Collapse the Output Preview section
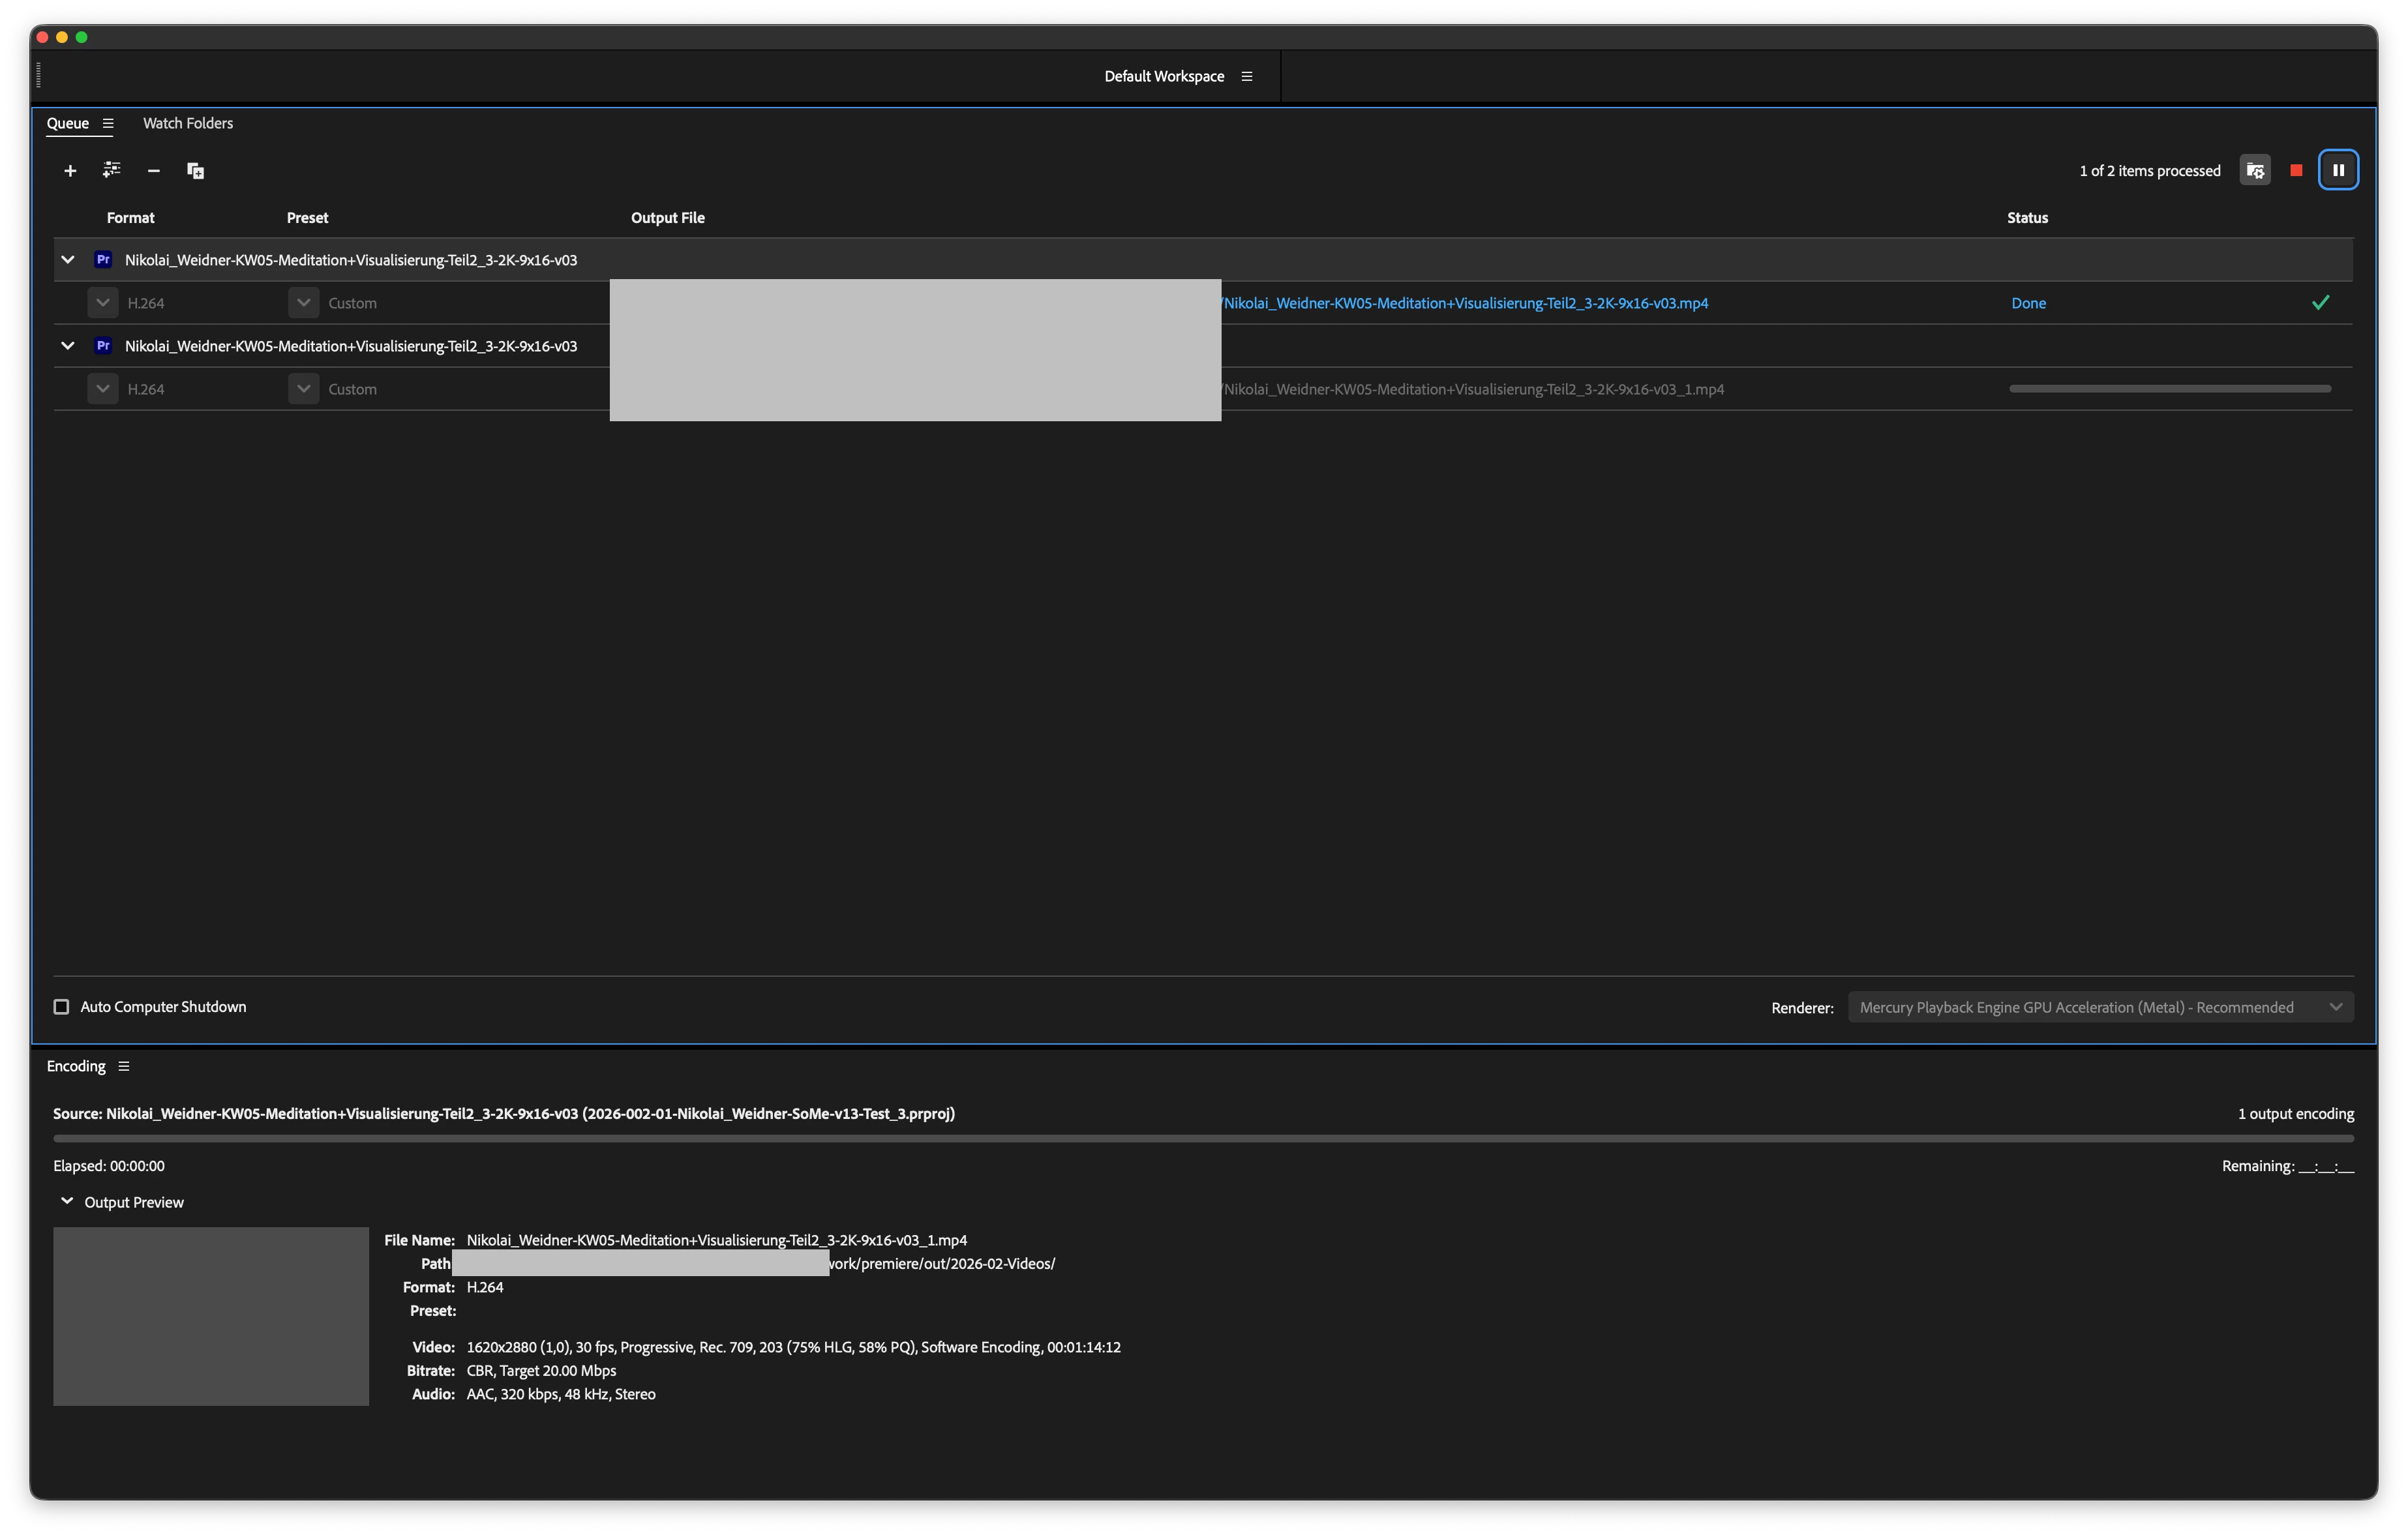 point(67,1201)
